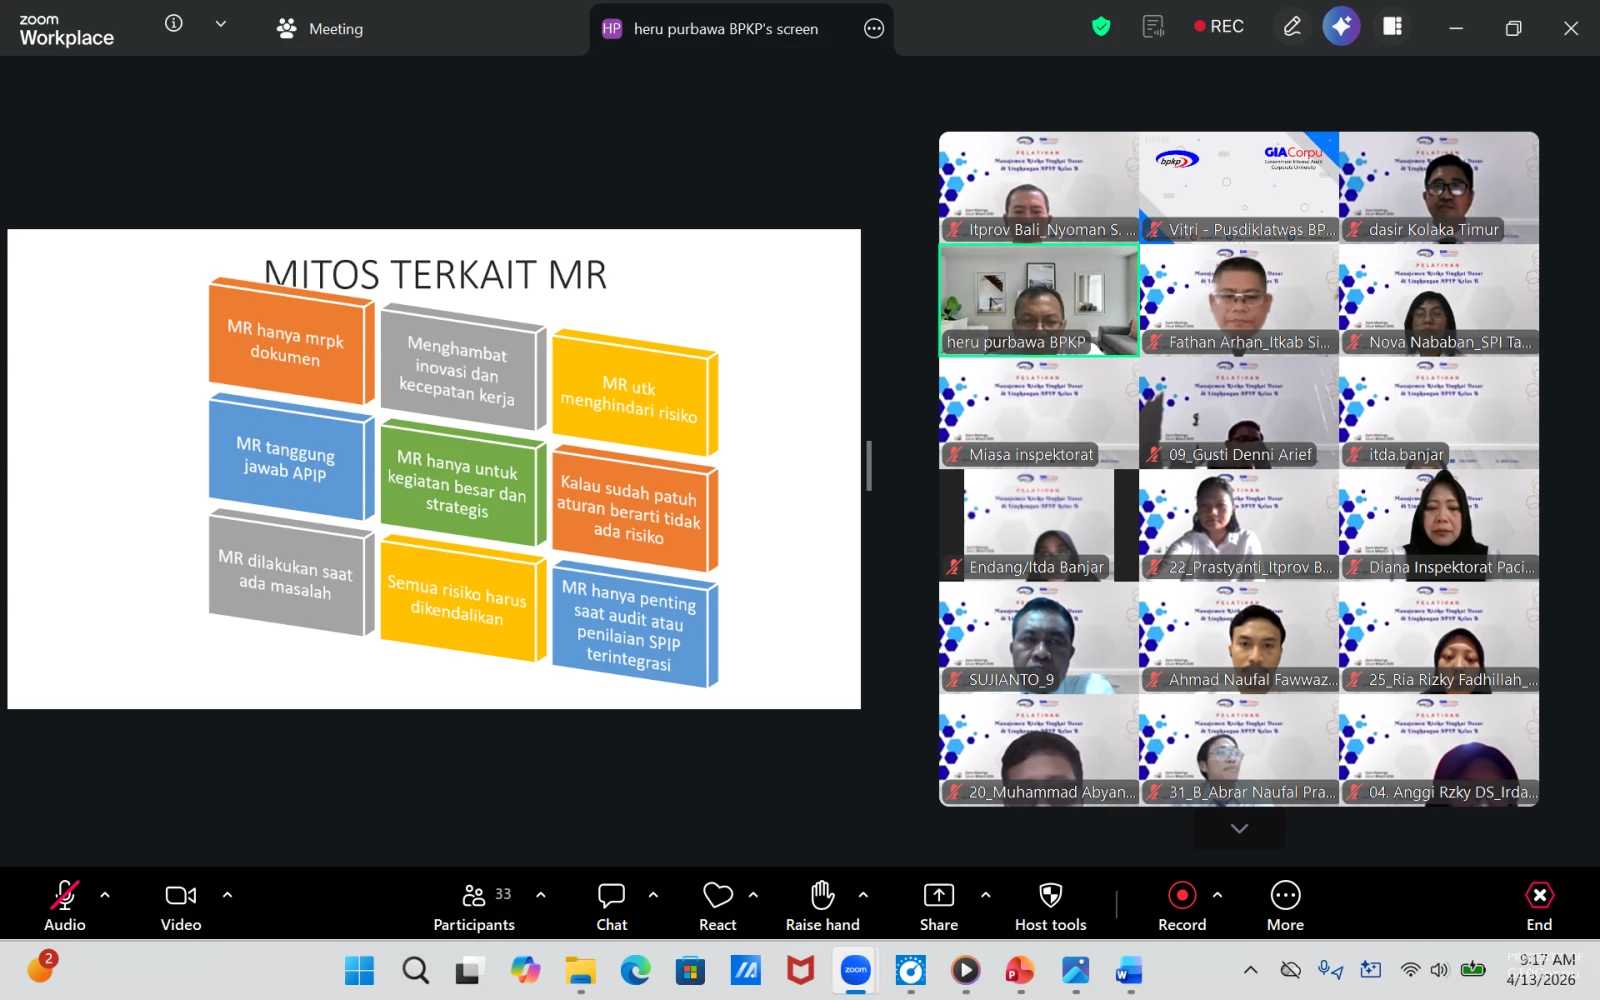Show more participants with down chevron
1600x1000 pixels.
click(x=1239, y=829)
